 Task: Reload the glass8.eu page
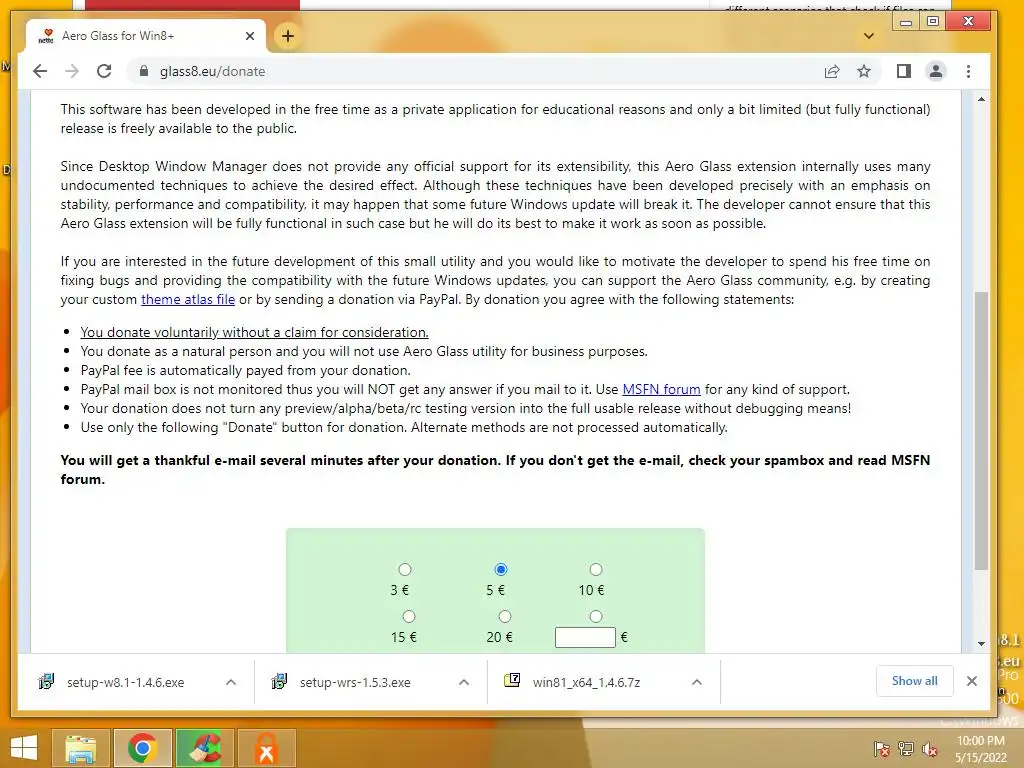tap(104, 71)
